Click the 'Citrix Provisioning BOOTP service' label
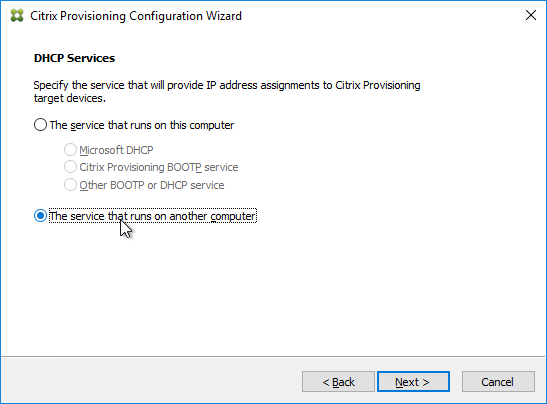Viewport: 547px width, 404px height. [159, 167]
